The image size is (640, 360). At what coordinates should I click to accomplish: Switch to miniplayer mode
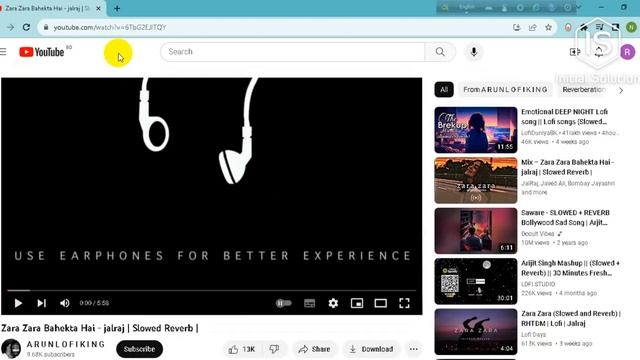(x=357, y=303)
